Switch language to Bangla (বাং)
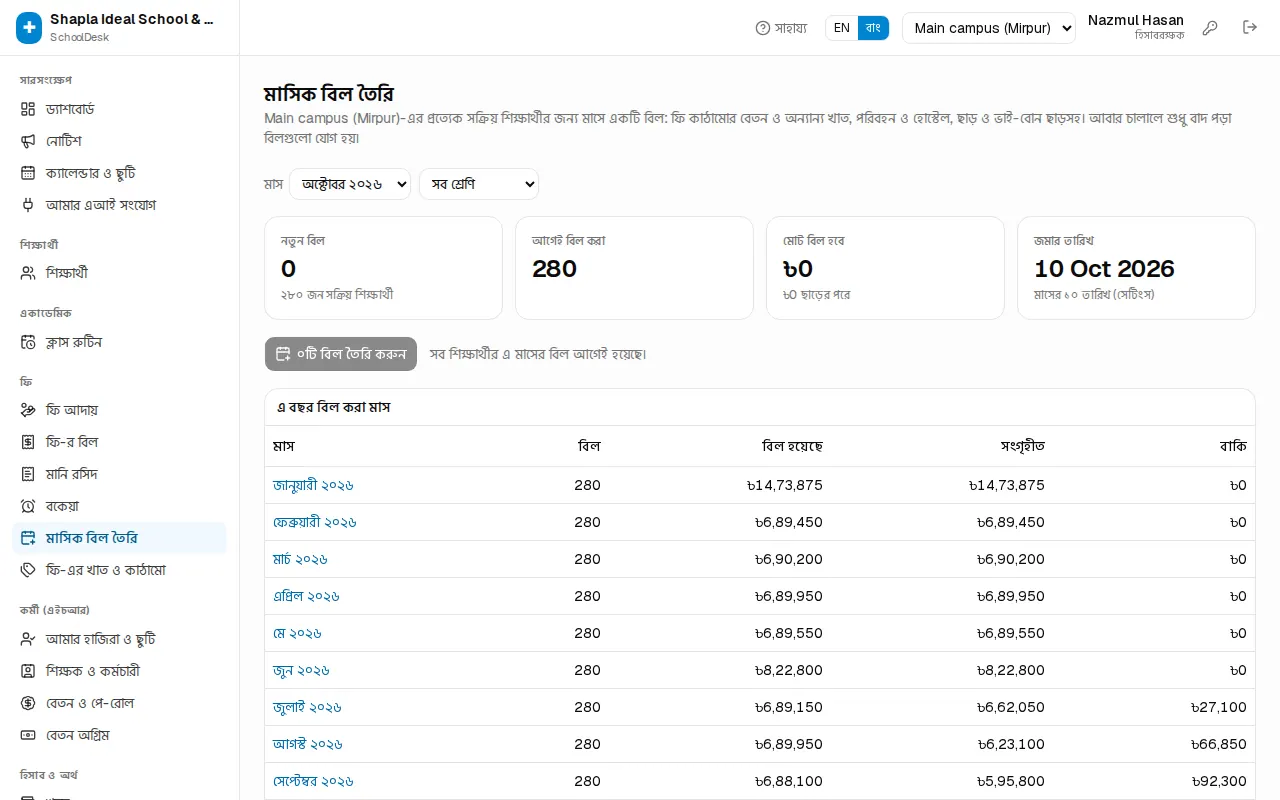Image resolution: width=1280 pixels, height=800 pixels. coord(873,28)
